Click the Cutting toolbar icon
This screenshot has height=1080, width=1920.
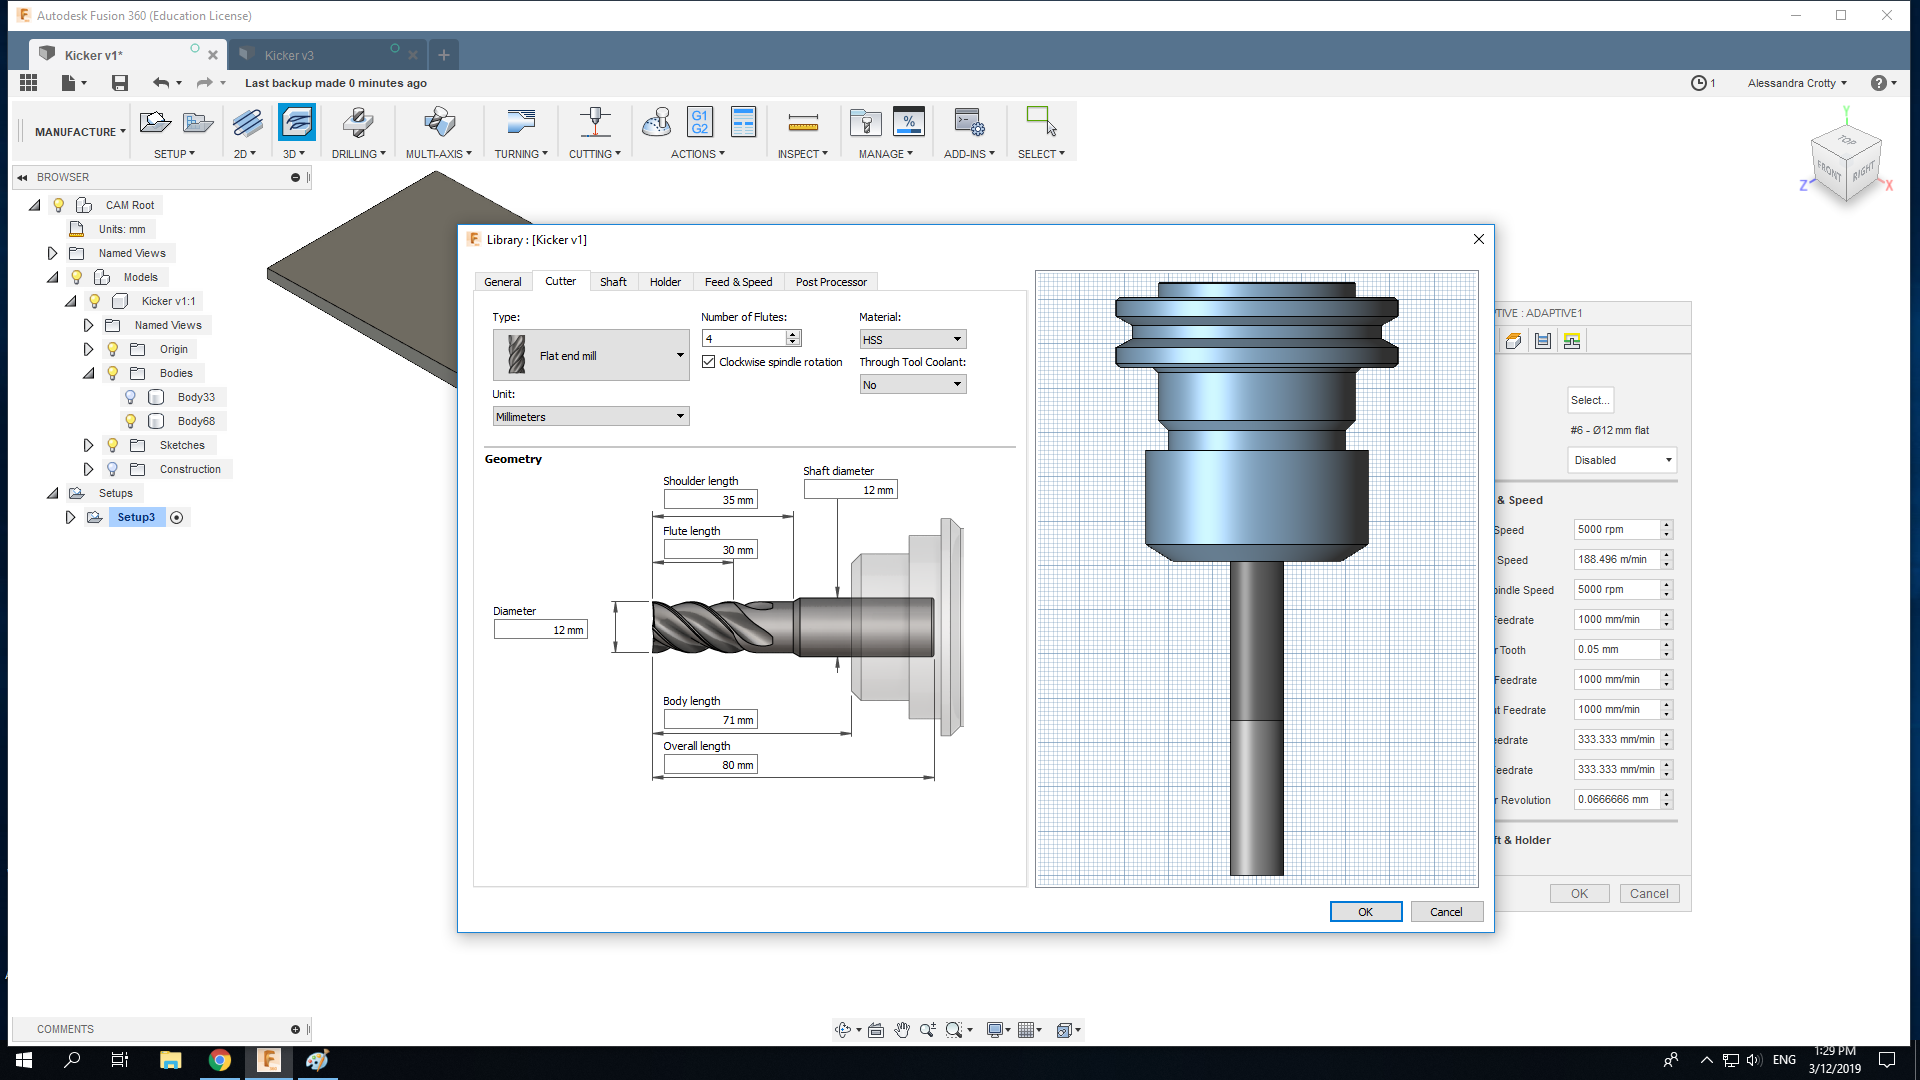(x=595, y=123)
